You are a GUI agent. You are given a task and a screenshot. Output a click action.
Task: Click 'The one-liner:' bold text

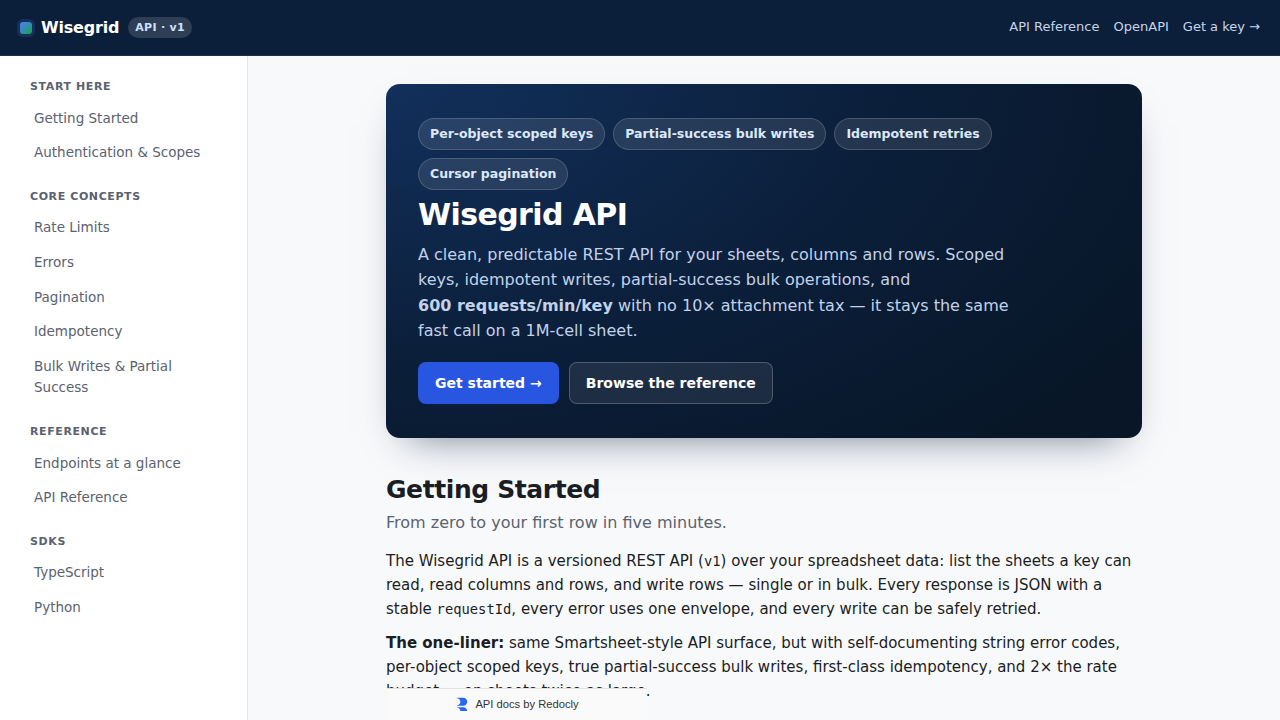pyautogui.click(x=445, y=642)
